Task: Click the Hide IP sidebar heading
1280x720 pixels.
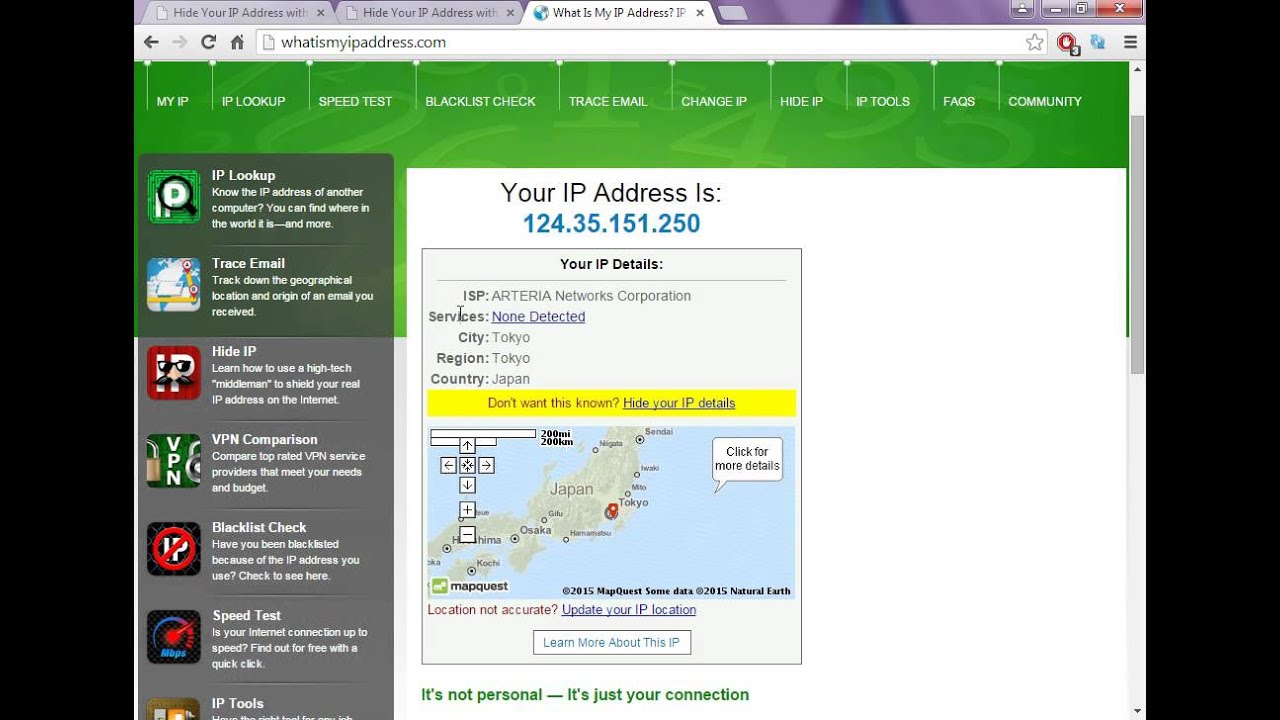Action: (x=234, y=351)
